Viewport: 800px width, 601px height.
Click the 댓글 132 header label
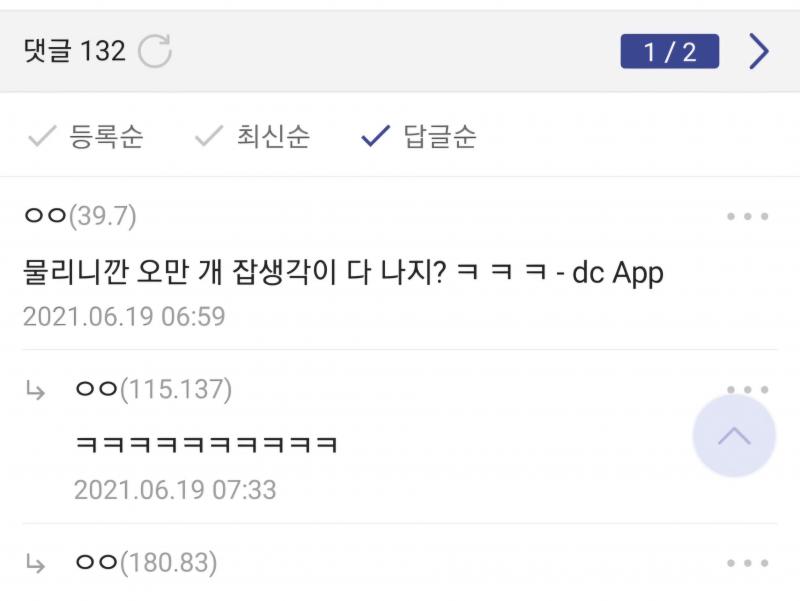74,51
